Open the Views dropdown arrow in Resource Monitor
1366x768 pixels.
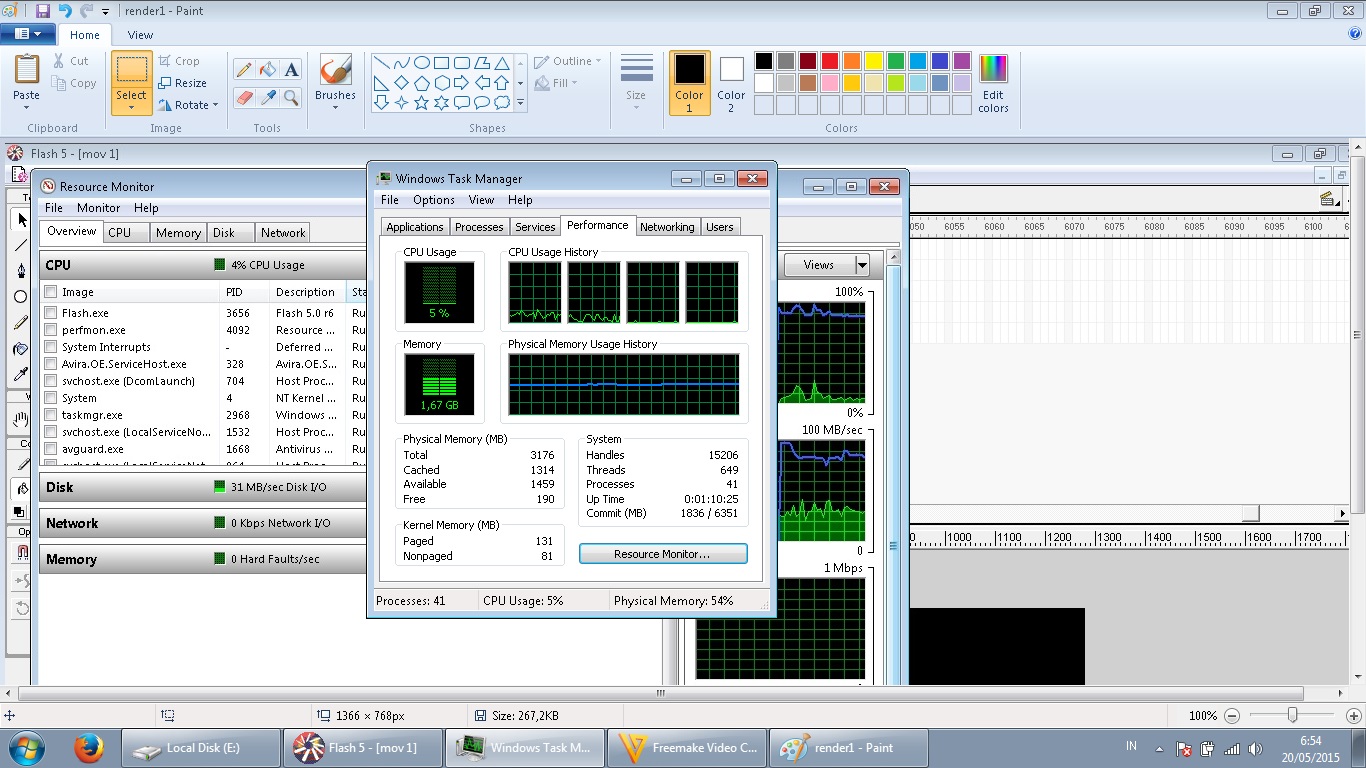point(862,265)
